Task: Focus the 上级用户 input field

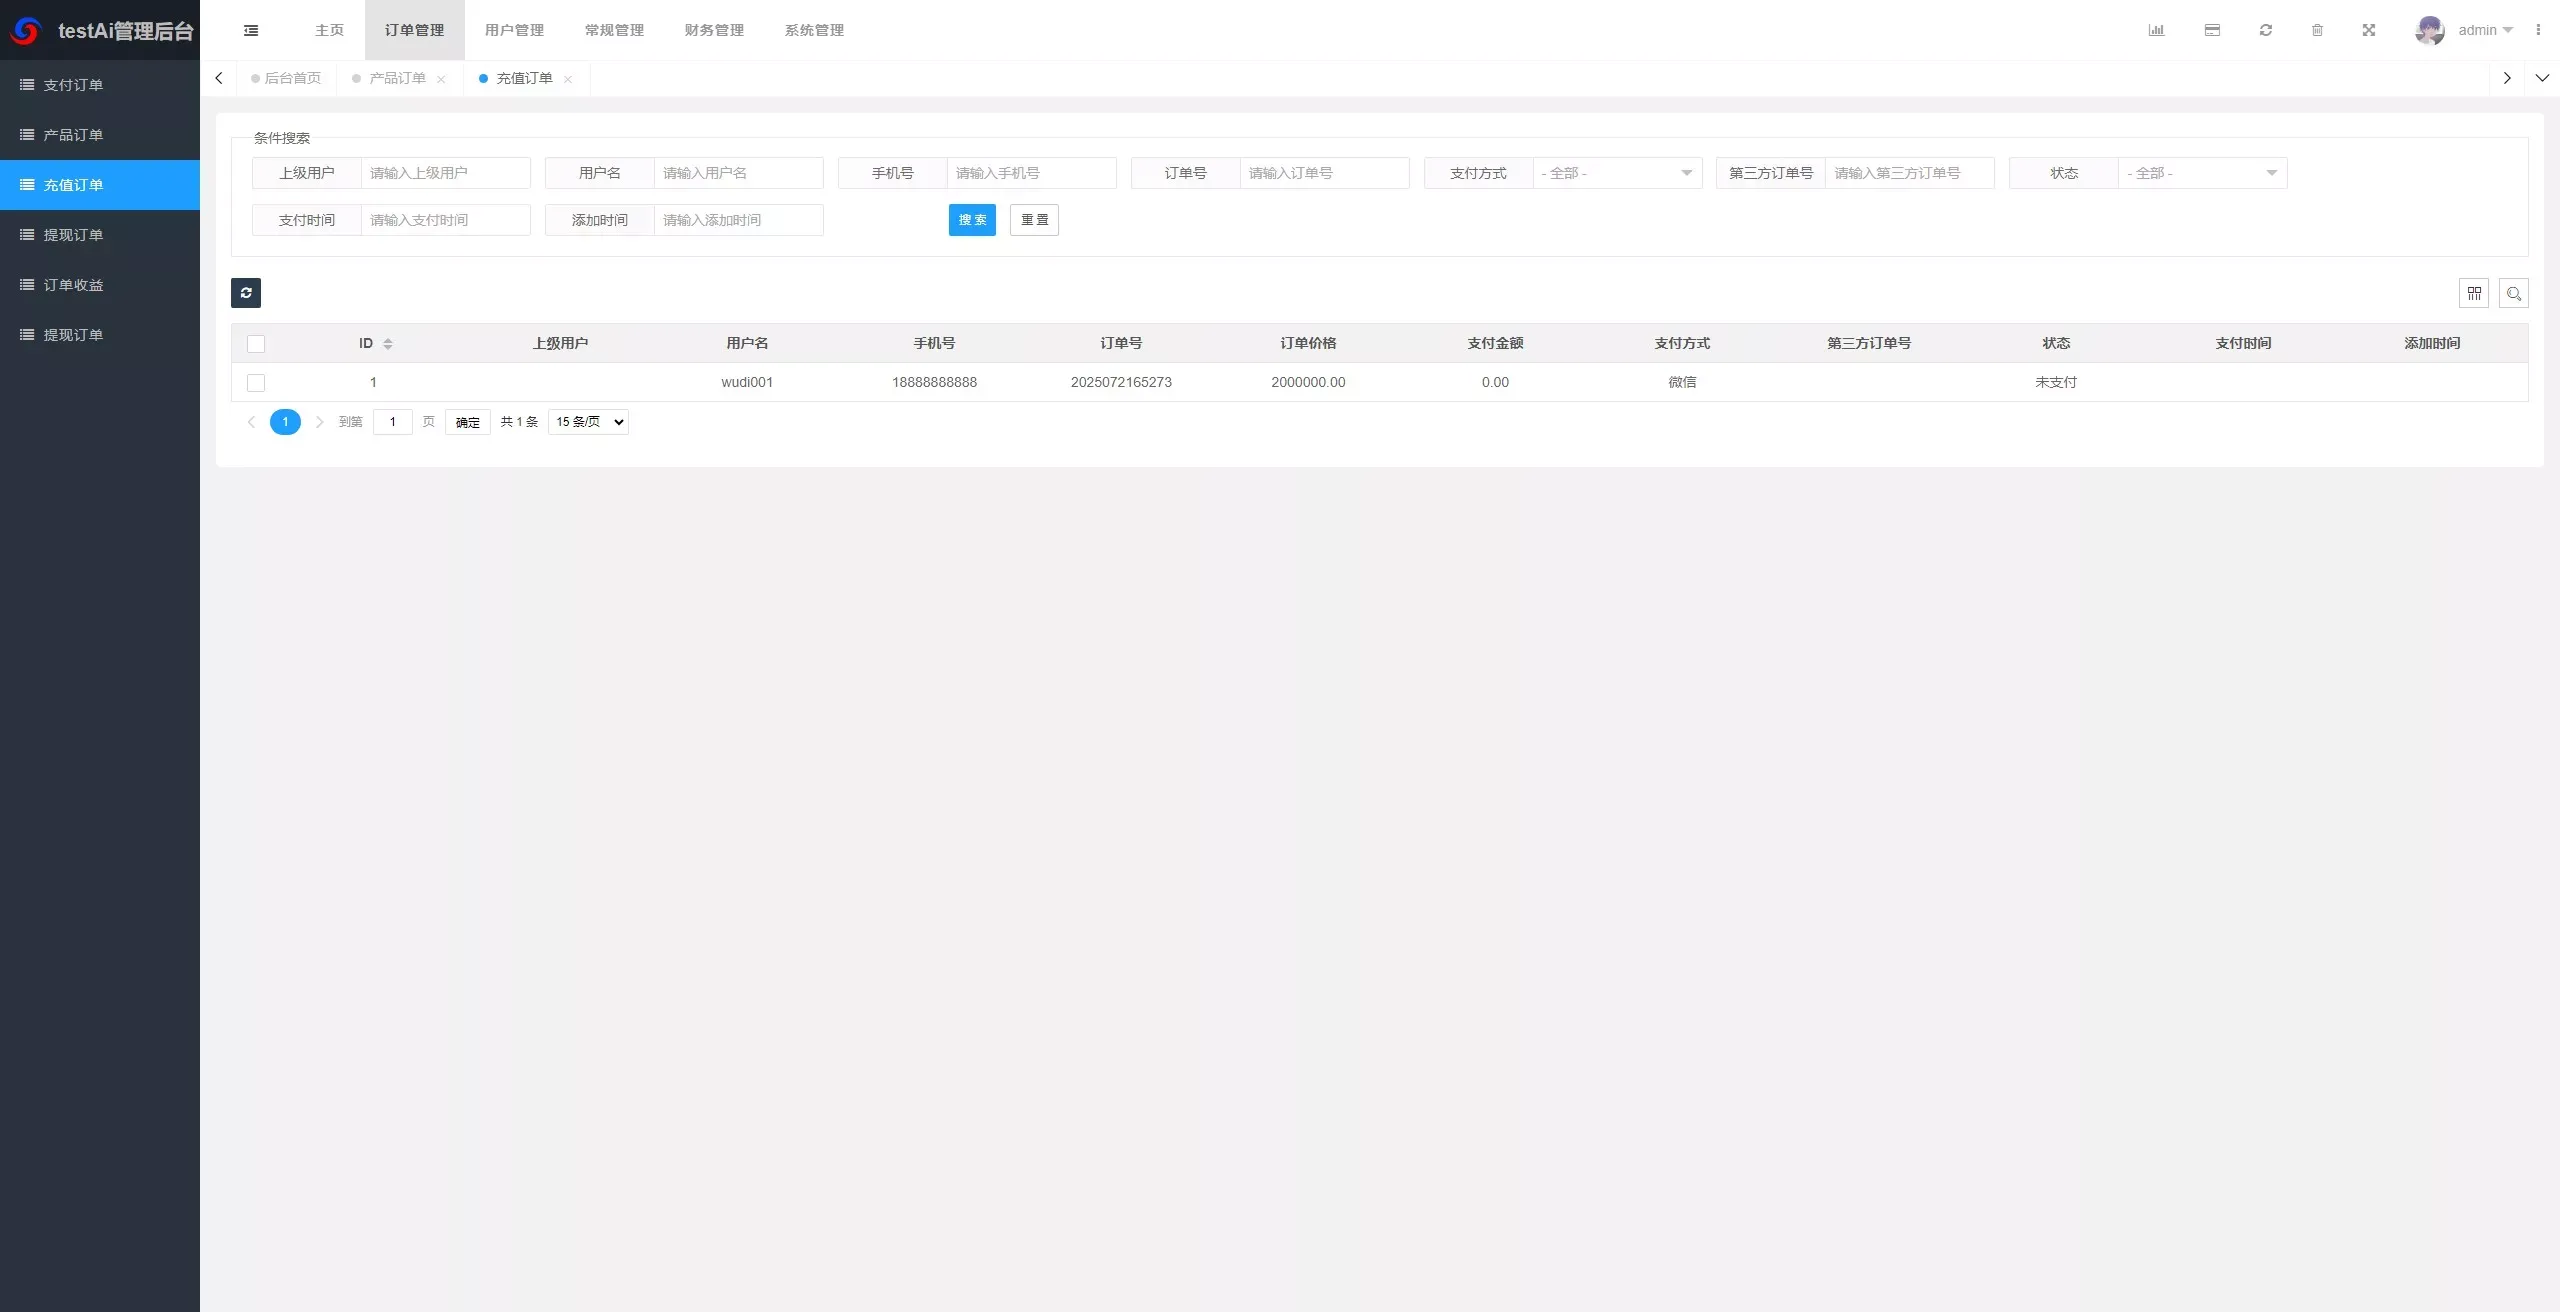Action: [445, 173]
